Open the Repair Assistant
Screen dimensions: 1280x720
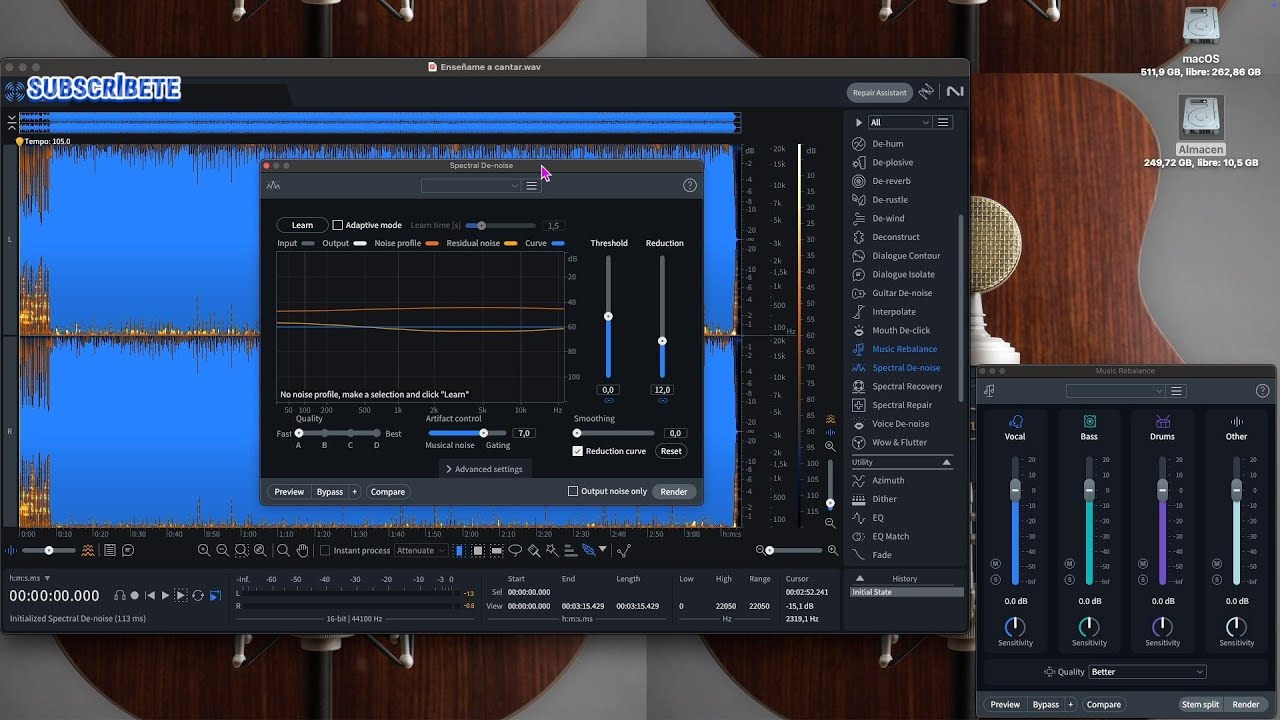pos(879,92)
